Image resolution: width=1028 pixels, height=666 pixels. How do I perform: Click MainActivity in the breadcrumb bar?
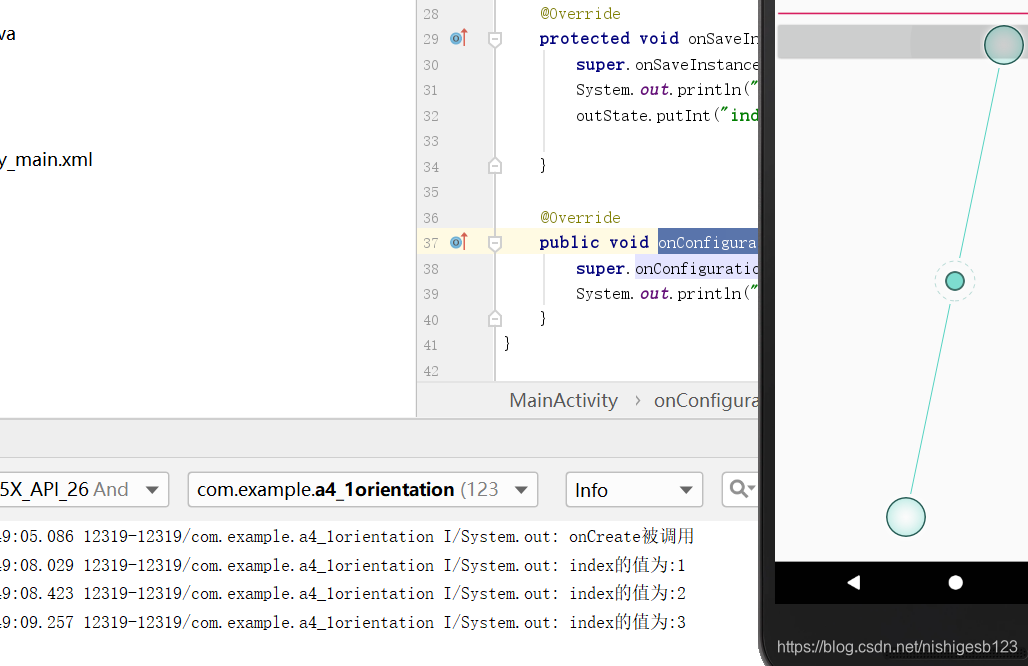564,401
